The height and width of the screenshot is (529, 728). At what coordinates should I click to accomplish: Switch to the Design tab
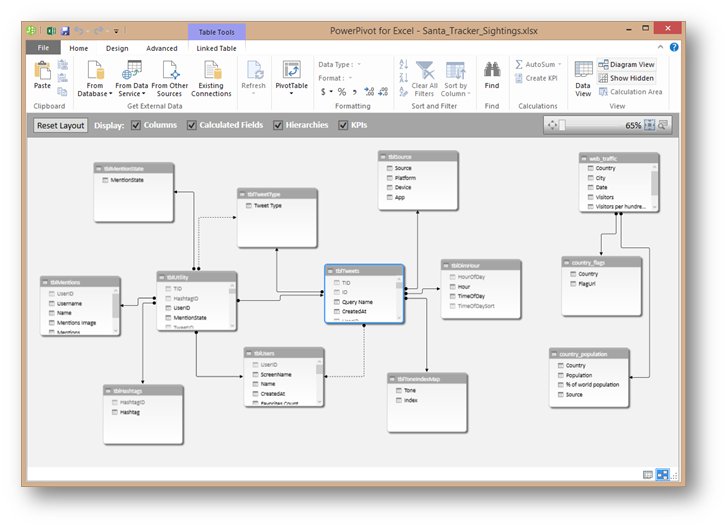click(x=117, y=48)
